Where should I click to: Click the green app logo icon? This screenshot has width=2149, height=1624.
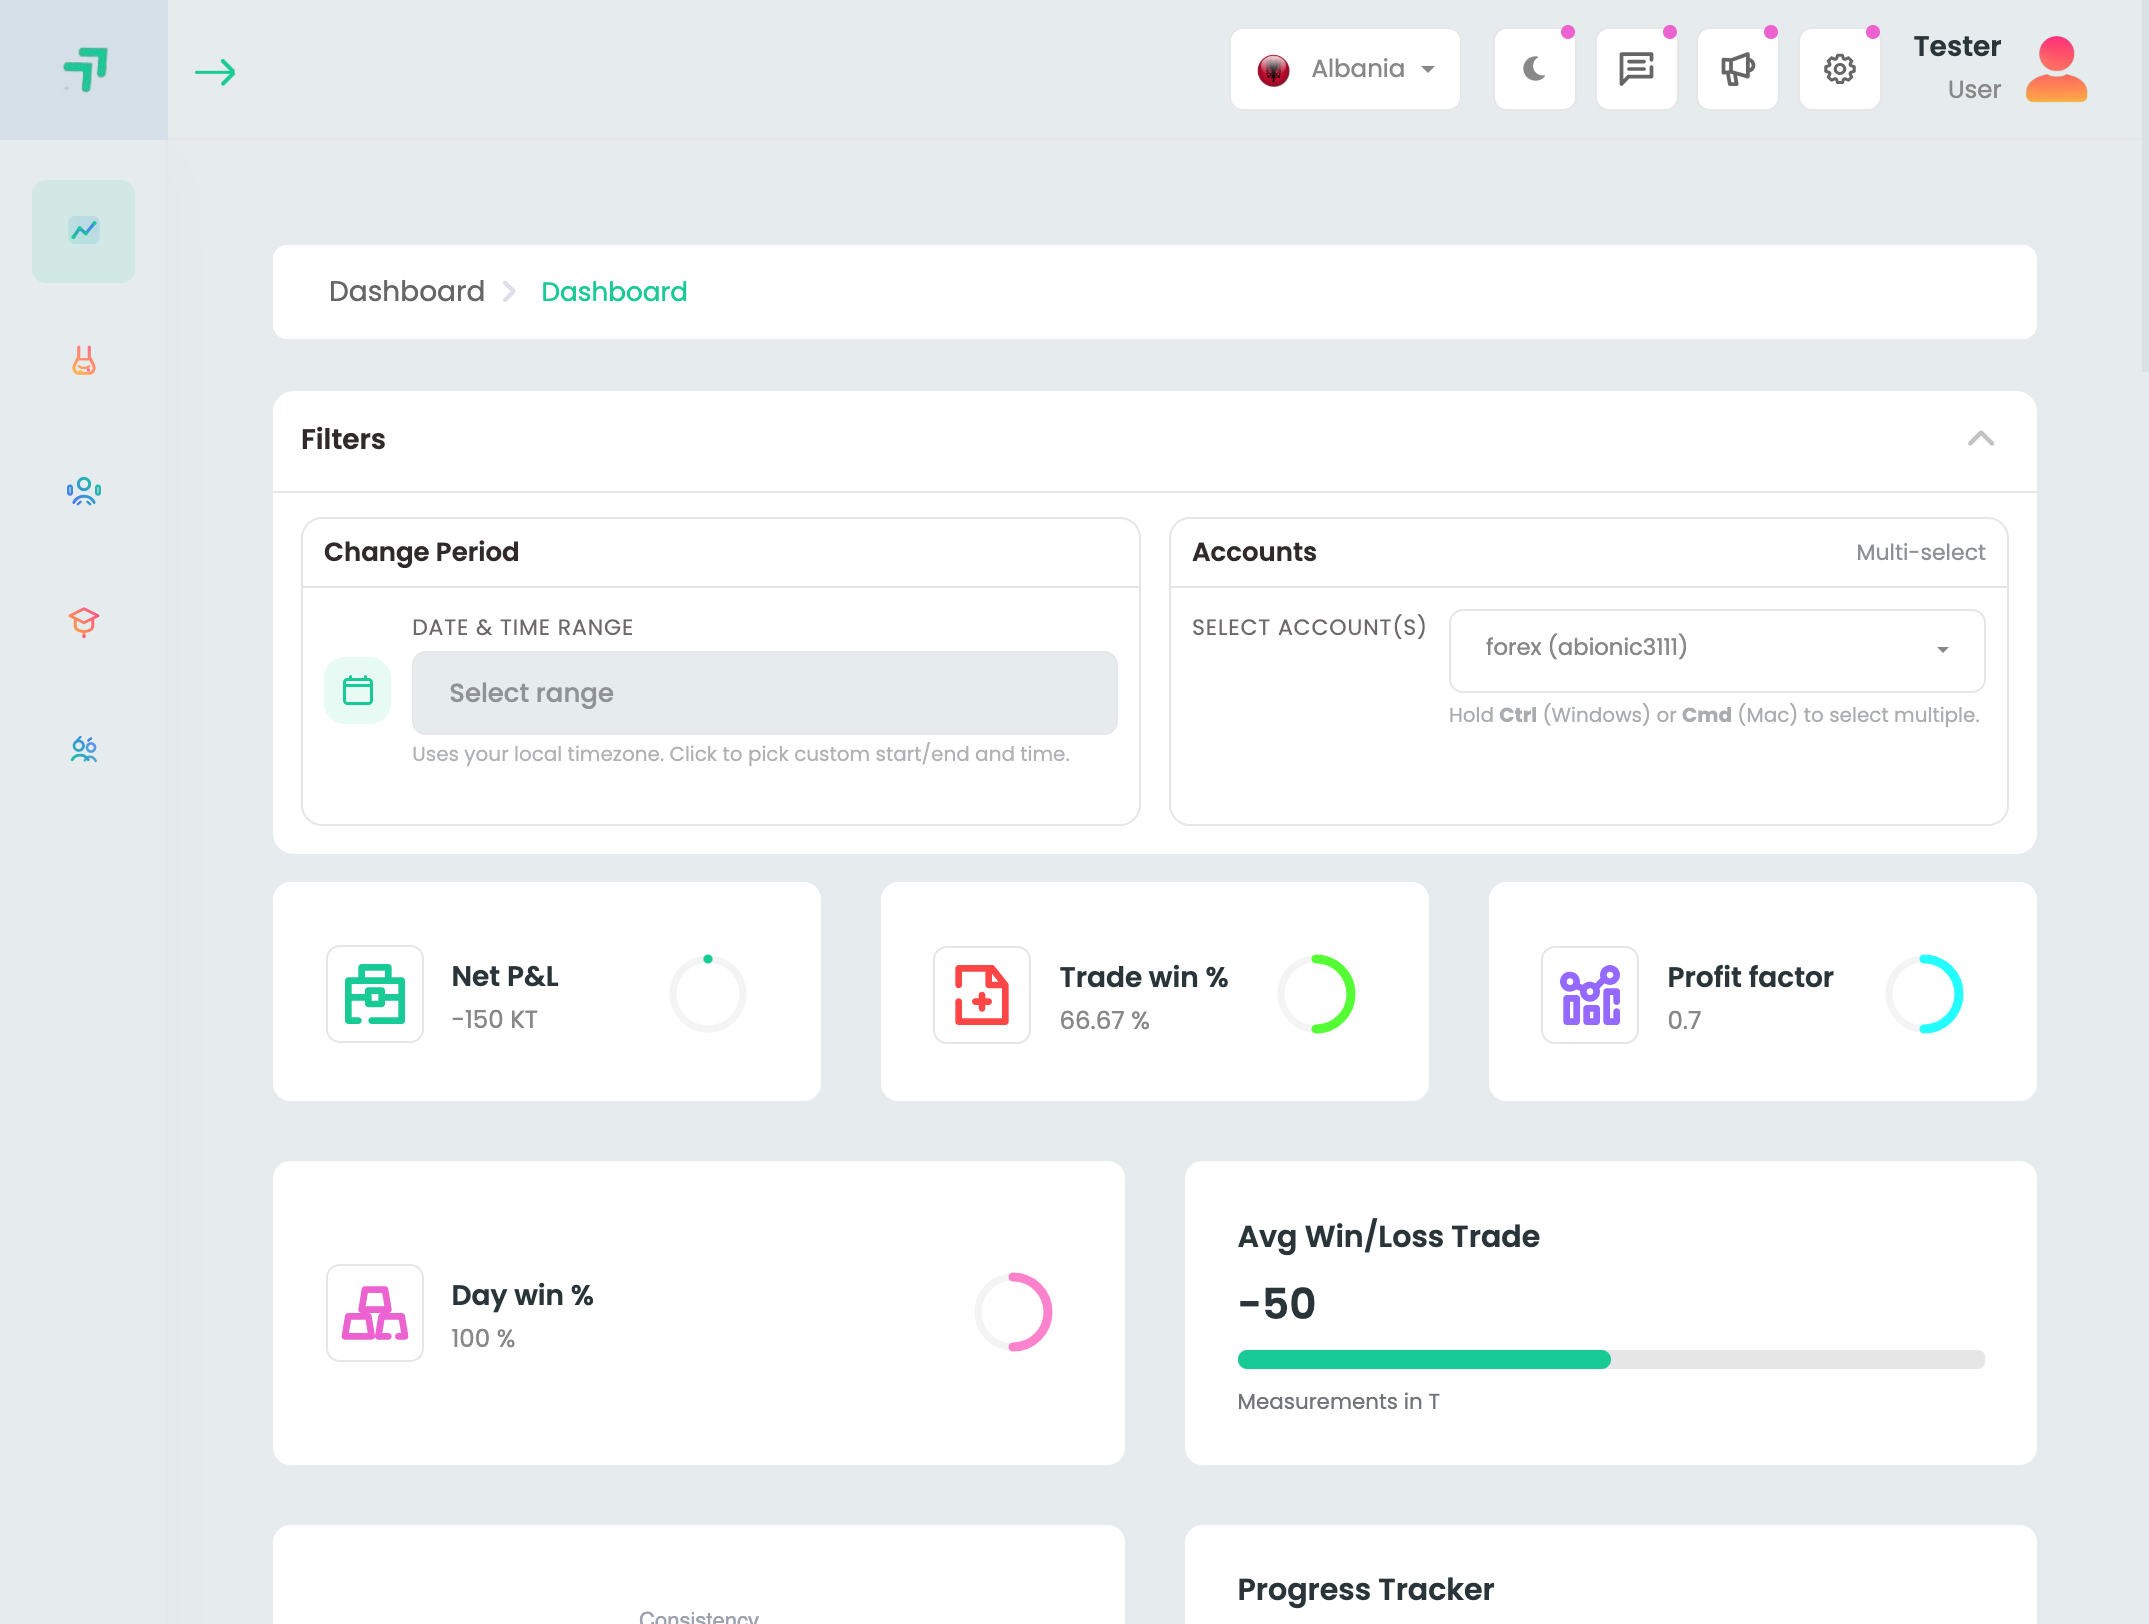85,70
